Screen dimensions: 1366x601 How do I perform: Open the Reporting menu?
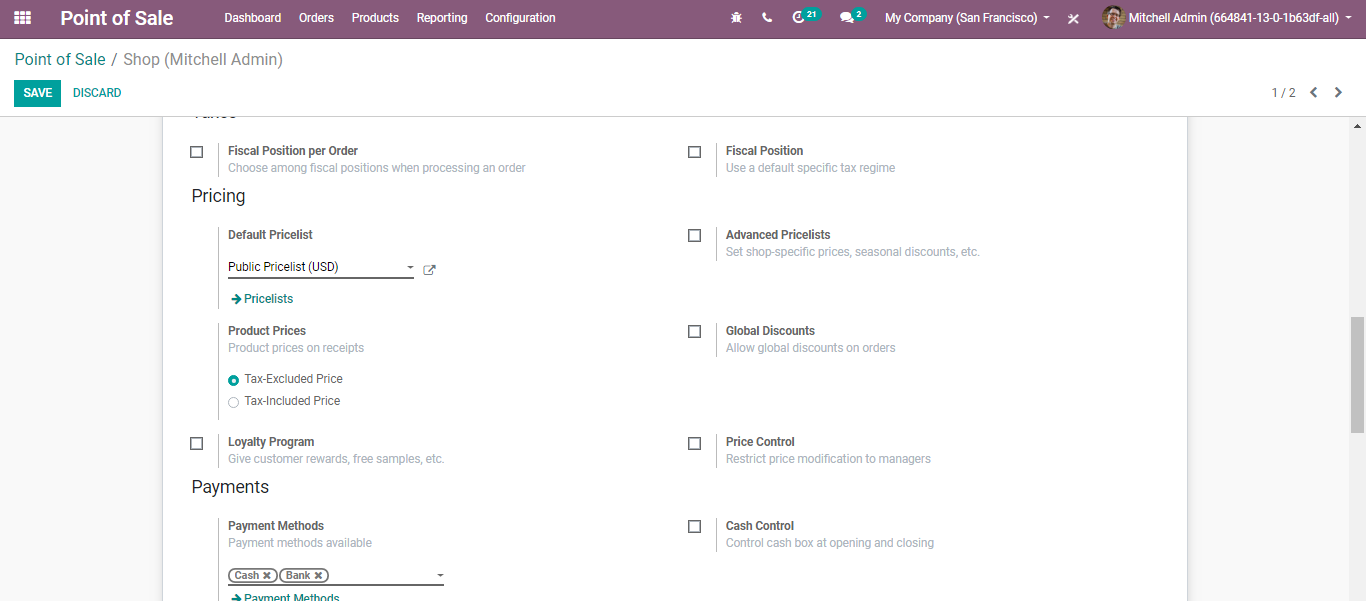[x=442, y=18]
